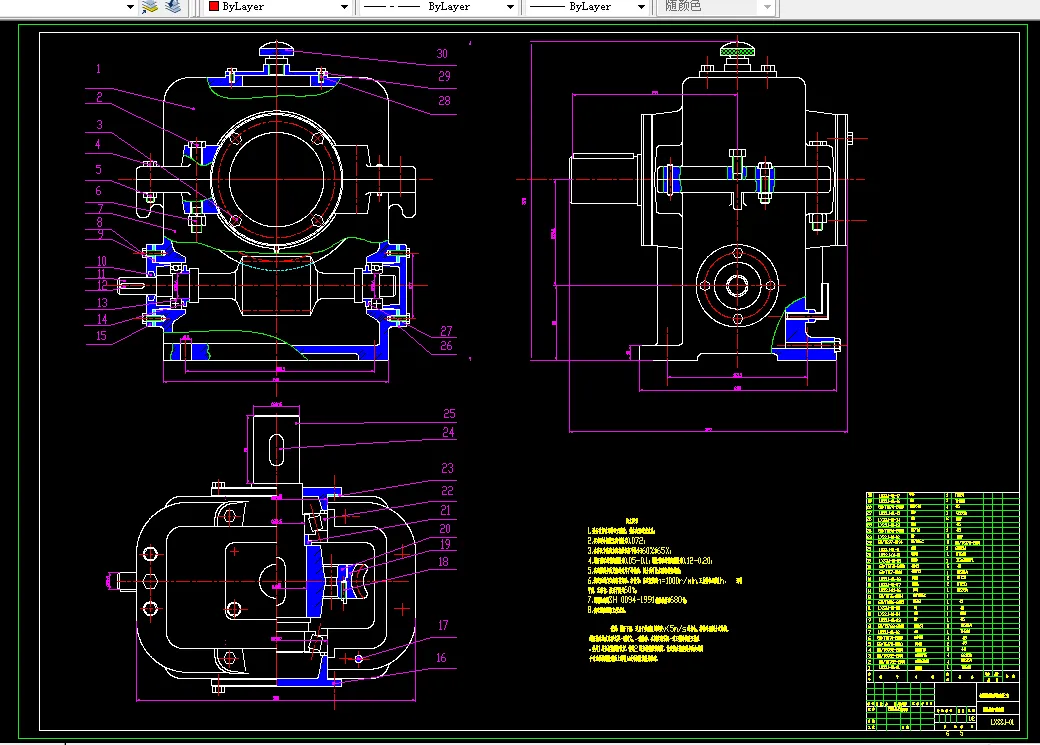Screen dimensions: 1040x745
Task: Click part number "25" by the shaft
Action: click(449, 414)
